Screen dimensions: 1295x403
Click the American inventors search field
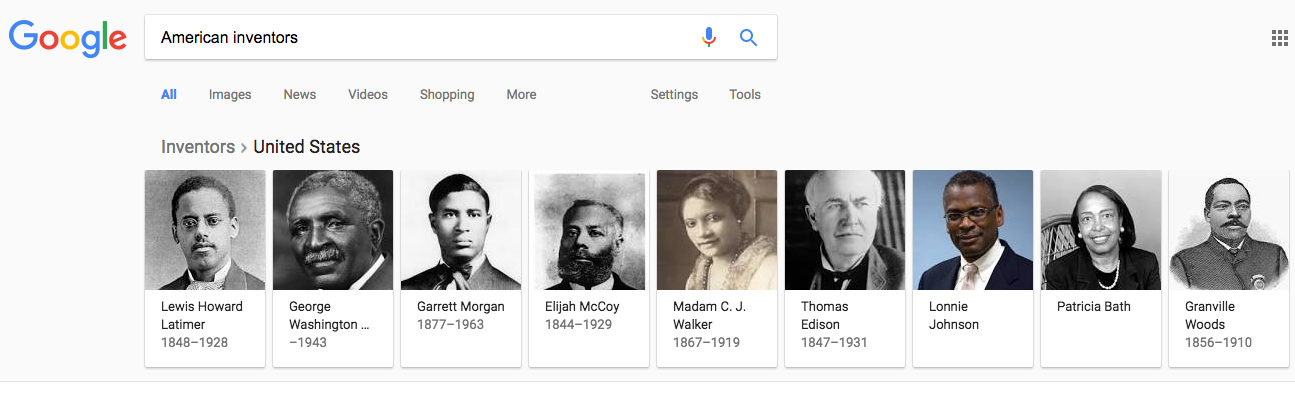tap(420, 38)
